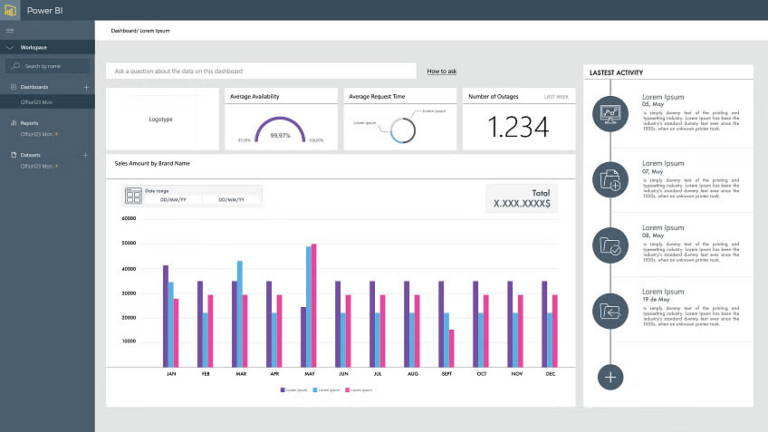This screenshot has height=432, width=768.
Task: Click the date range calendar icon
Action: pyautogui.click(x=133, y=195)
